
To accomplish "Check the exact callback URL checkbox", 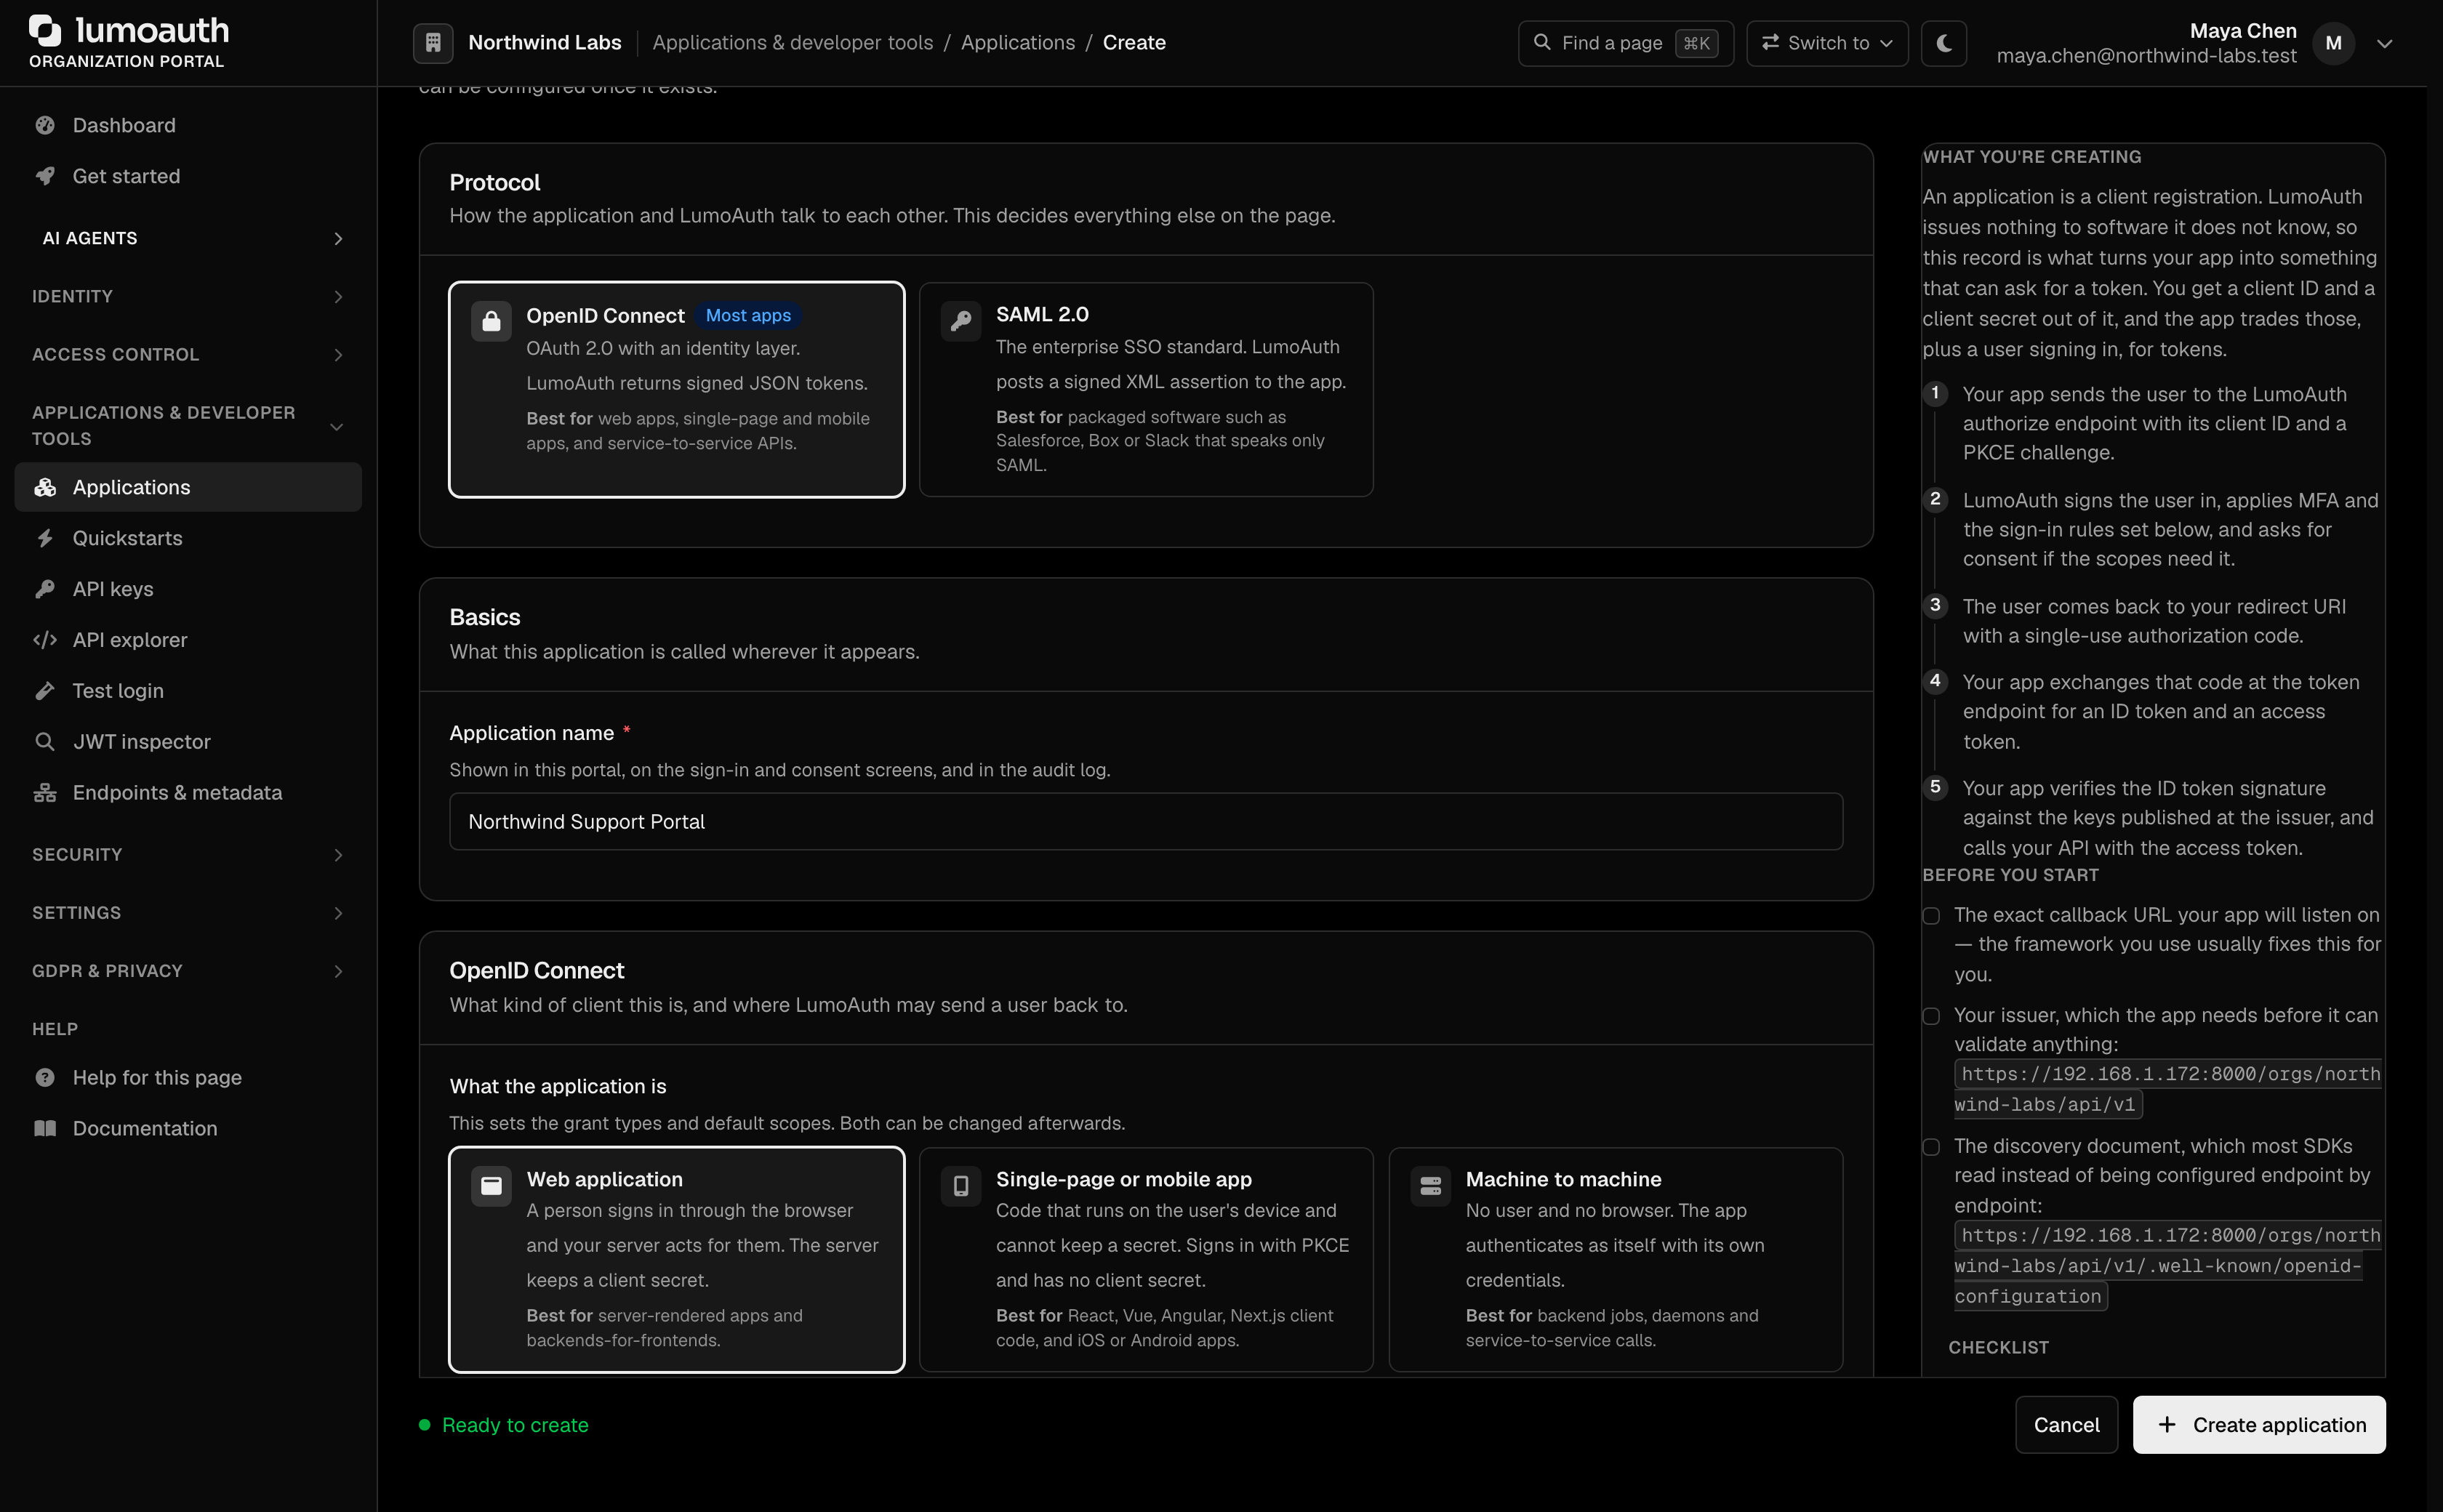I will (x=1931, y=916).
